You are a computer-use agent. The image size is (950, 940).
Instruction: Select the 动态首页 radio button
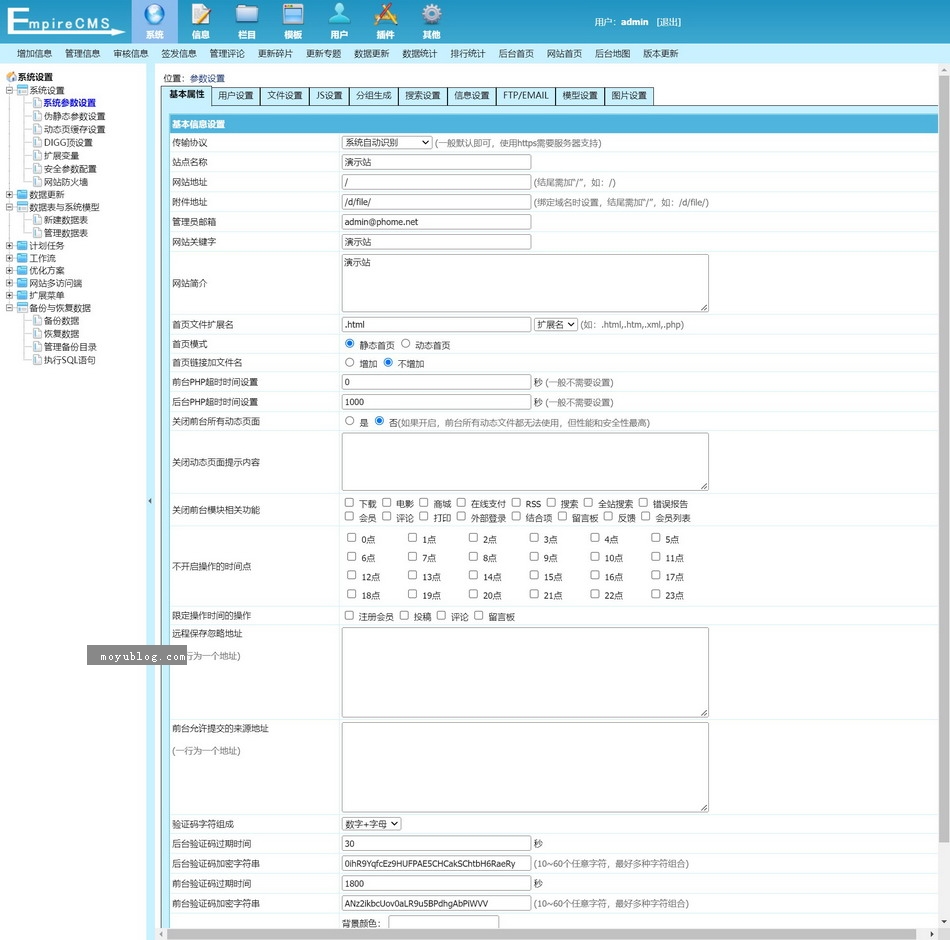point(405,344)
